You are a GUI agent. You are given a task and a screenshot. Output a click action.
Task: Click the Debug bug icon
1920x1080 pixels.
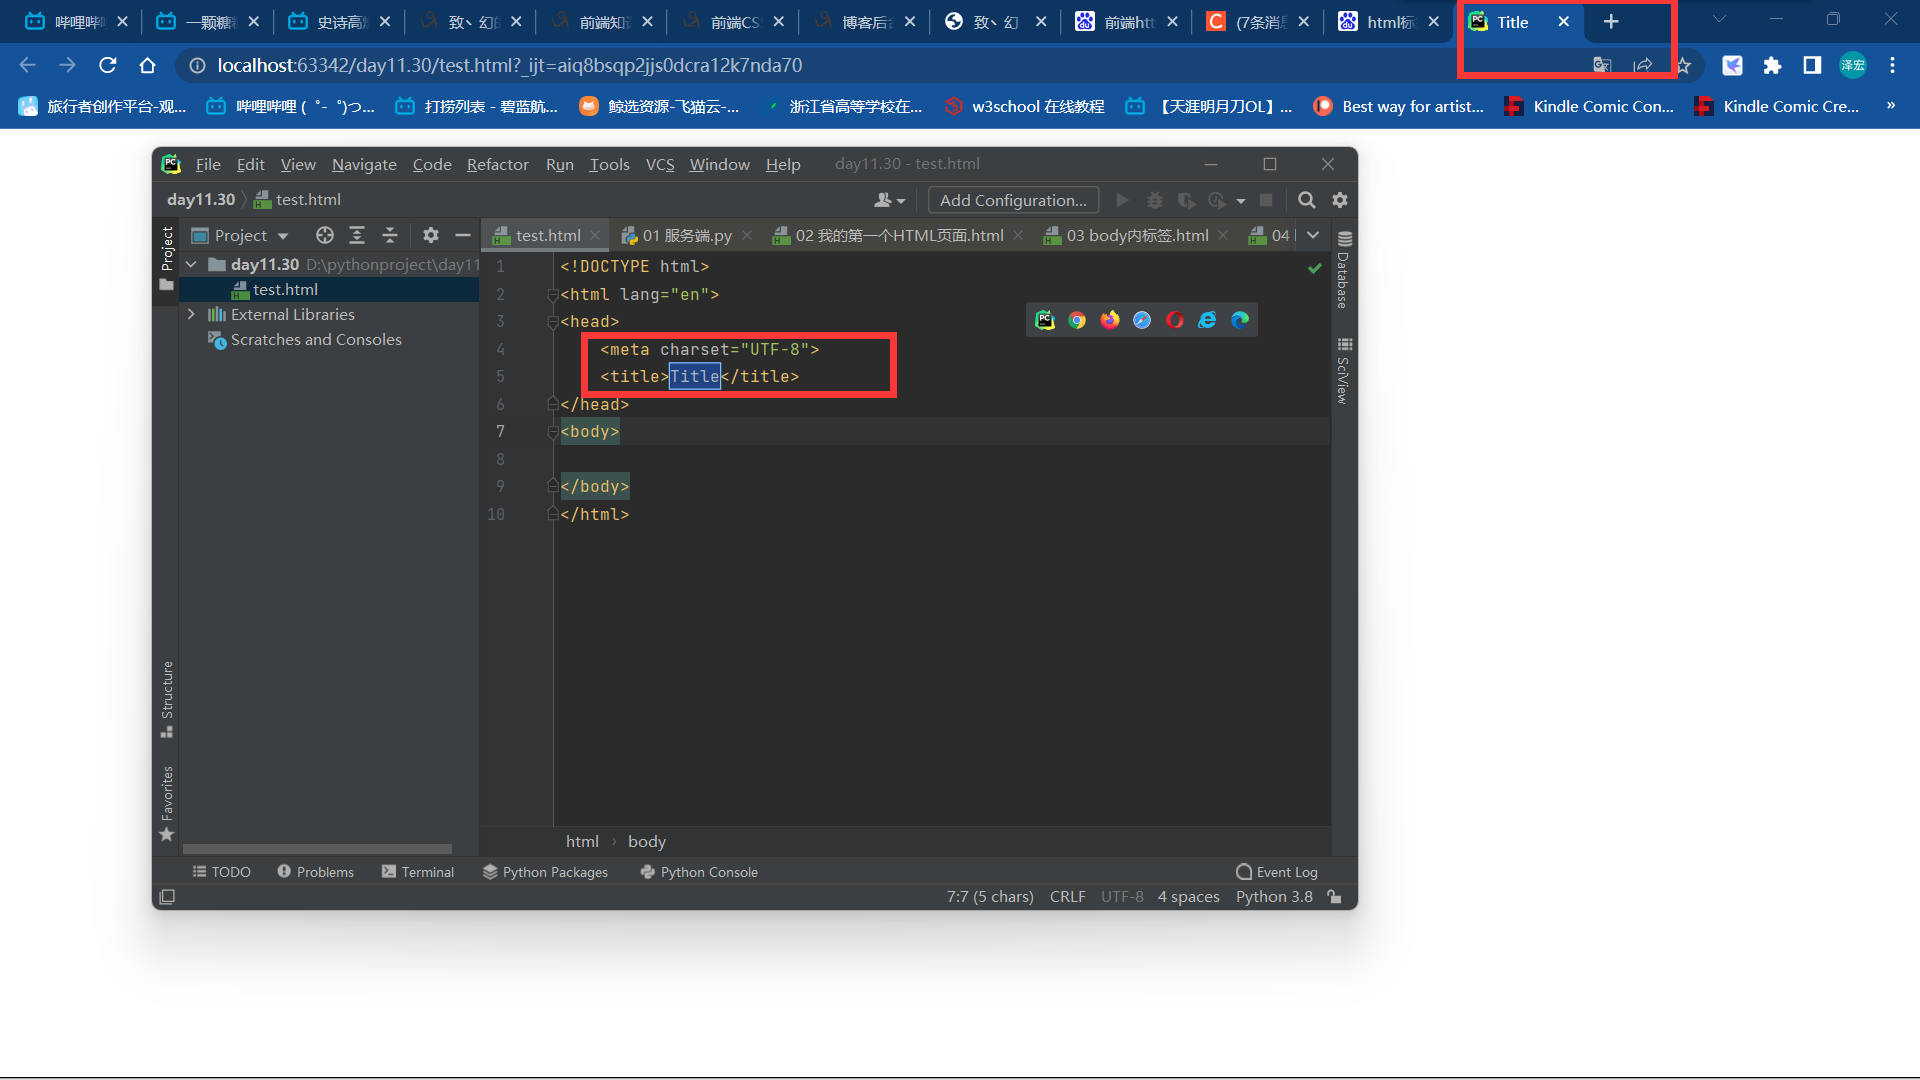1154,200
